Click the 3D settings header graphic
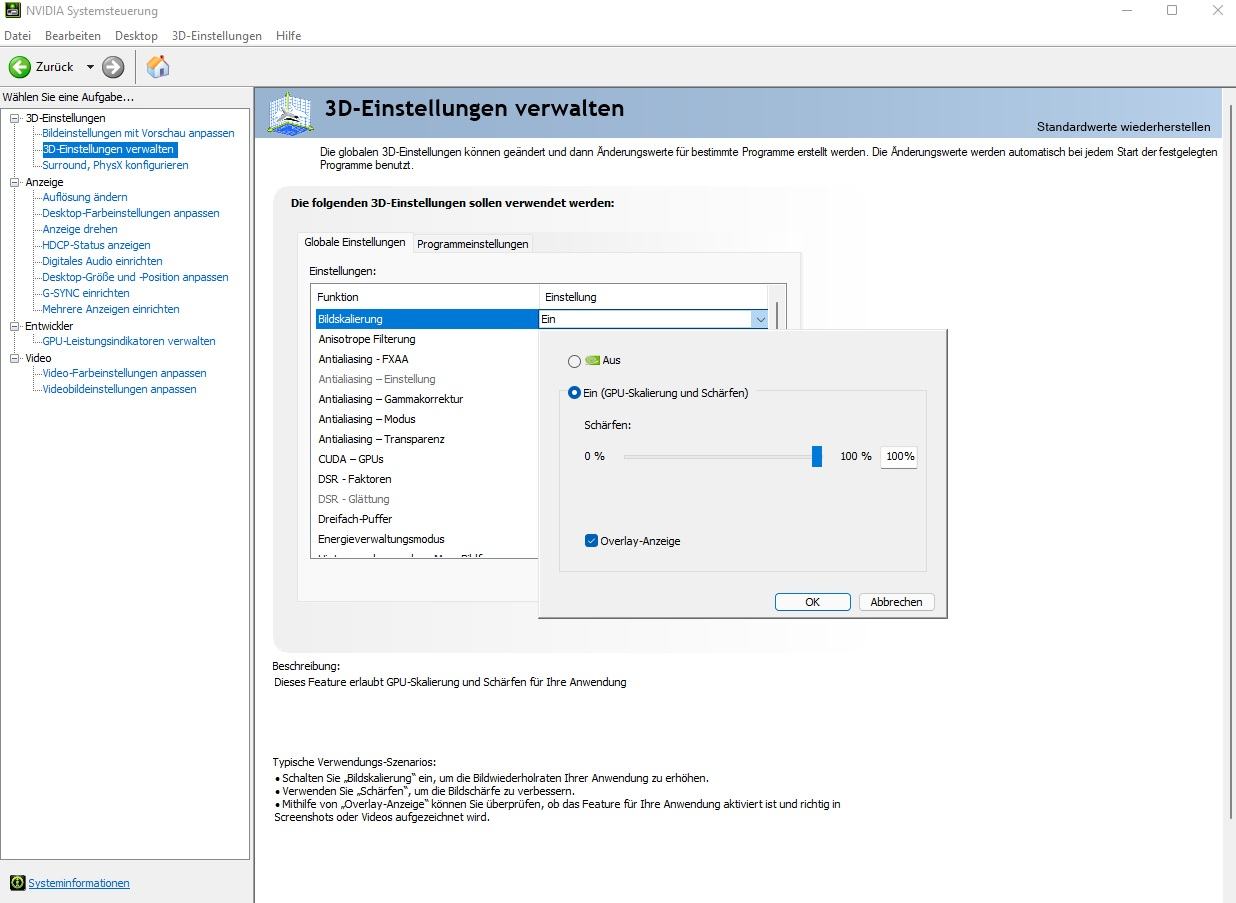The height and width of the screenshot is (903, 1236). (x=289, y=113)
